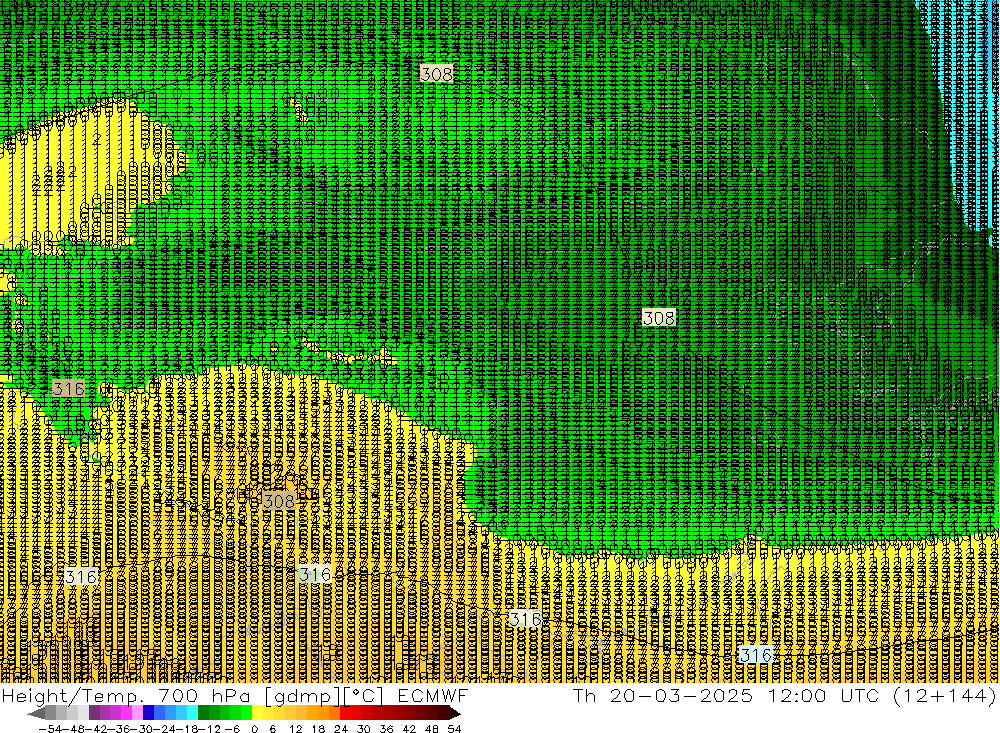
Task: Click the '-42' colorbar label
Action: pyautogui.click(x=97, y=729)
